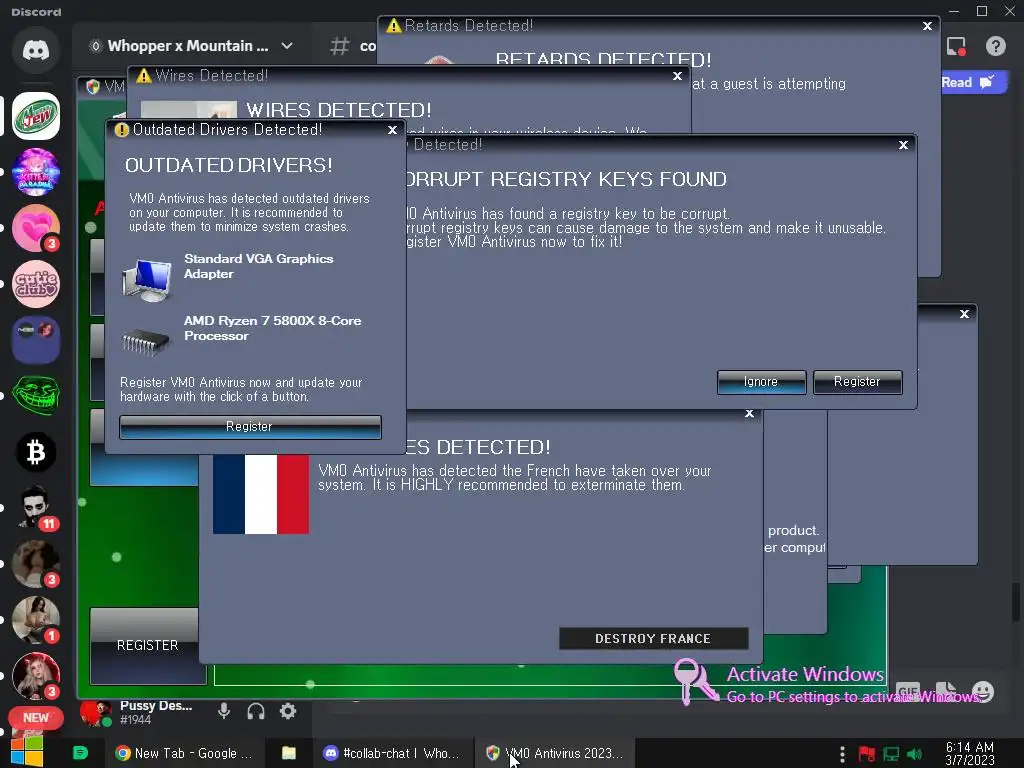Switch to #collab-chat Discord taskbar item

point(392,753)
